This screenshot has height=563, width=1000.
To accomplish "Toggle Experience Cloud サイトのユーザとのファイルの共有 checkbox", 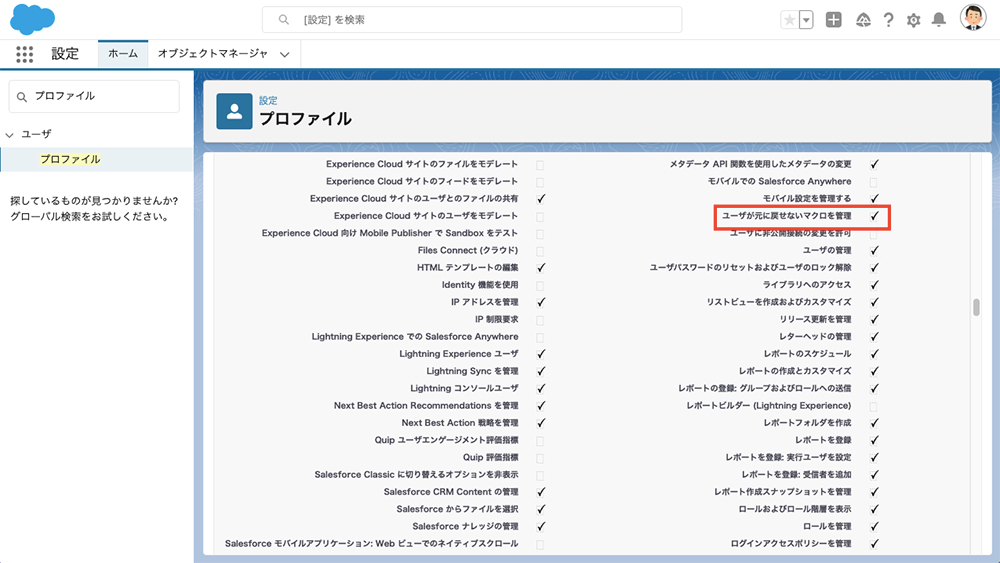I will pyautogui.click(x=541, y=199).
